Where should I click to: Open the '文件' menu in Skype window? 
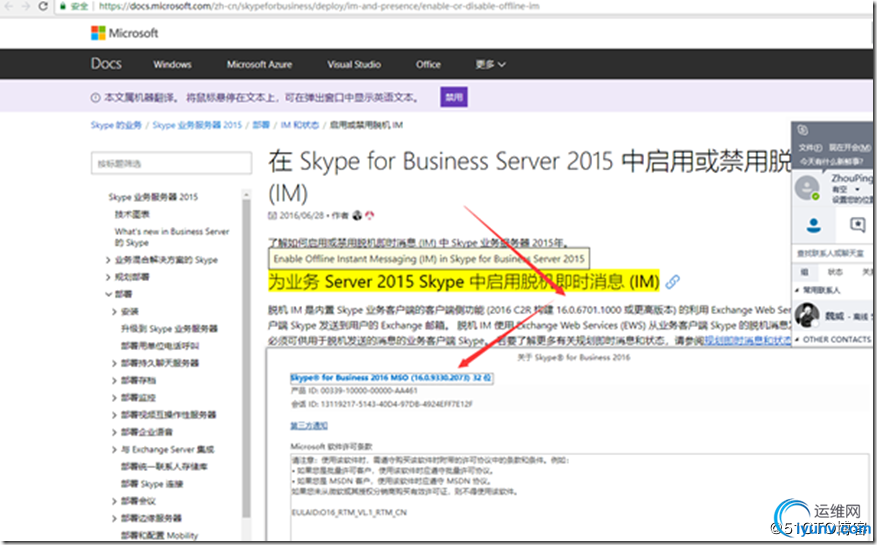tap(810, 148)
